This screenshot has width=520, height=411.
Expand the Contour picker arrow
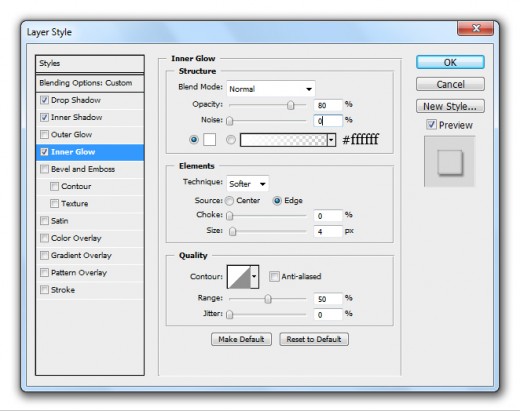pos(254,277)
